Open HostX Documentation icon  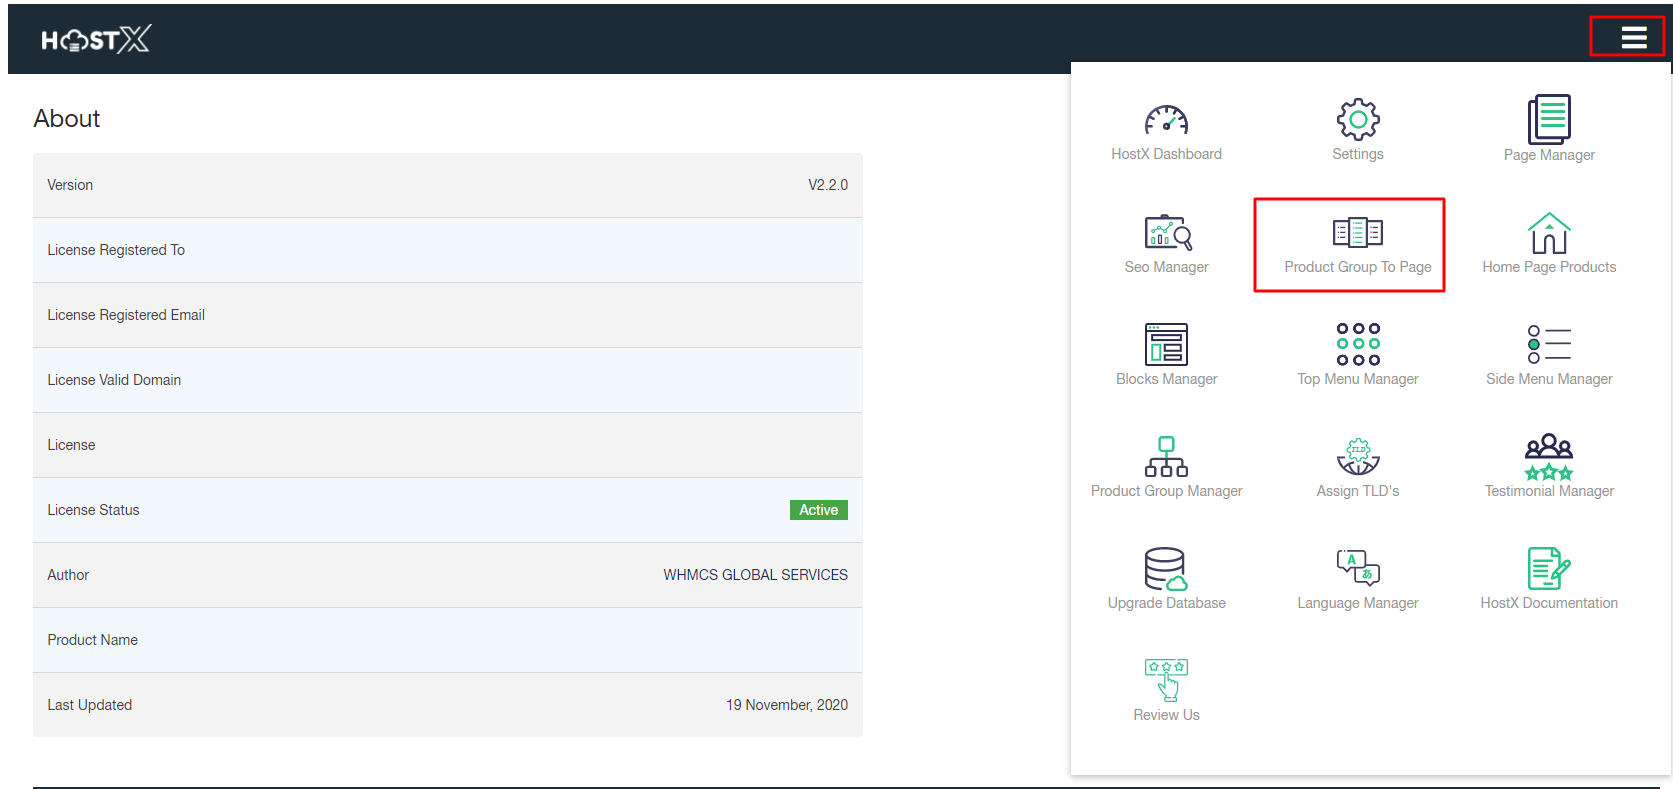(x=1548, y=569)
